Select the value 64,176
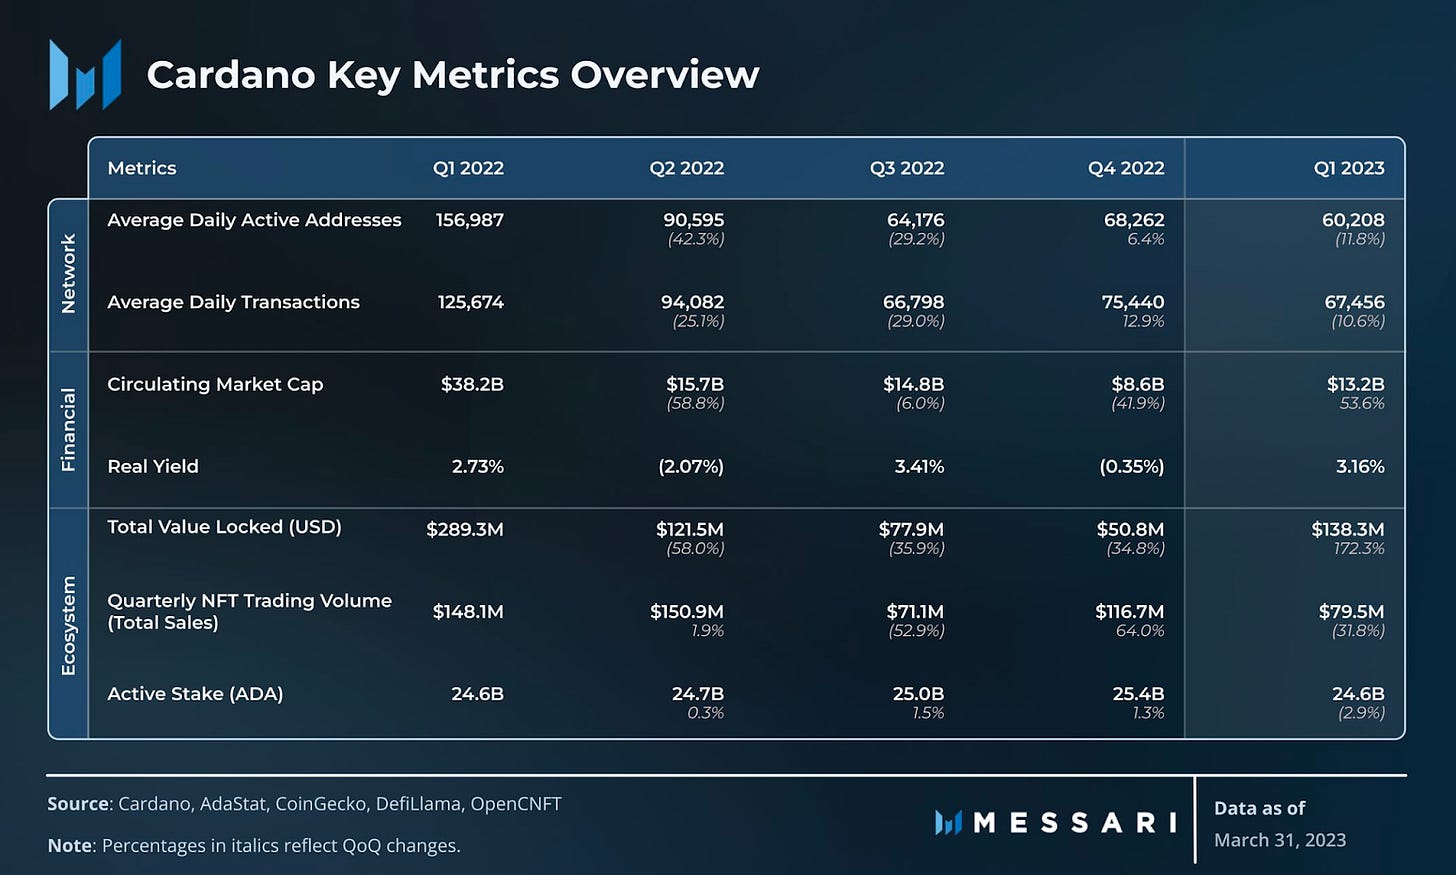1456x875 pixels. coord(915,220)
